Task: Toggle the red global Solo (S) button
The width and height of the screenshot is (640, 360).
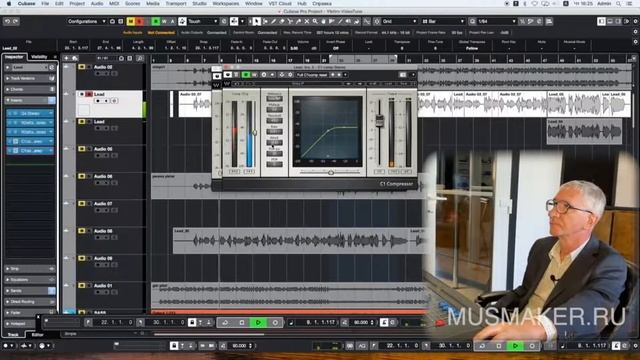Action: pos(140,21)
